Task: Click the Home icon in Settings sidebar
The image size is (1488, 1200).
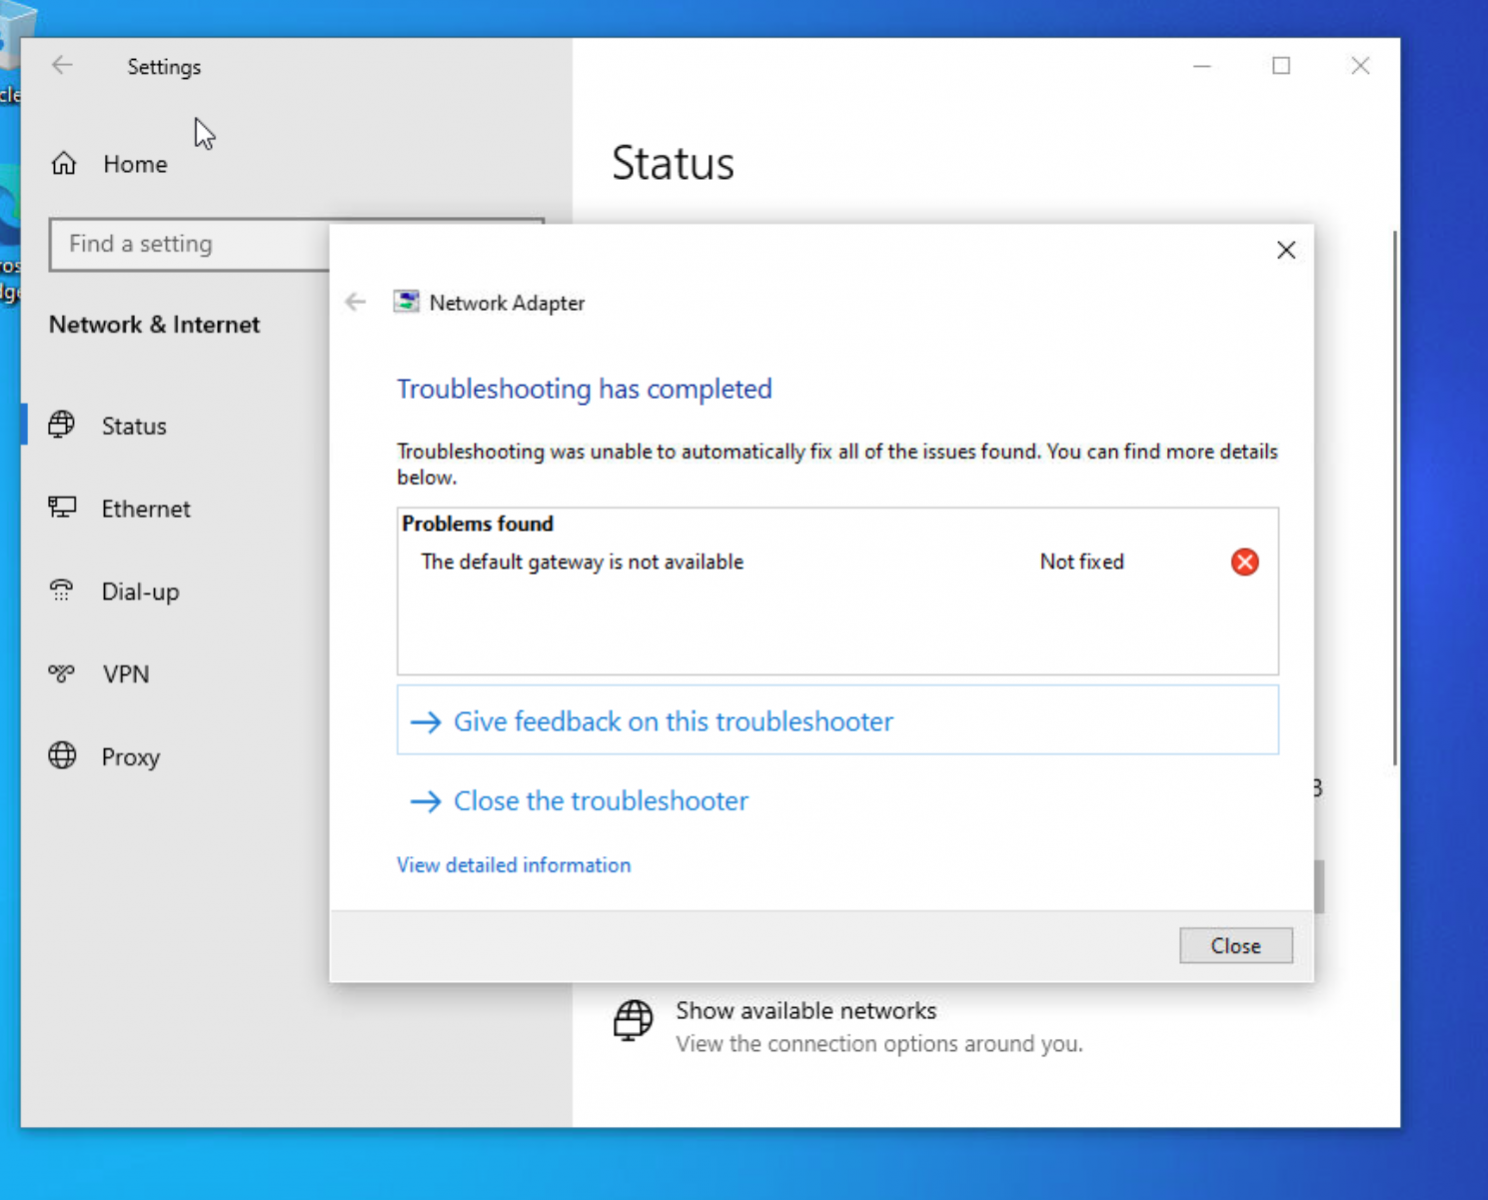Action: (x=64, y=163)
